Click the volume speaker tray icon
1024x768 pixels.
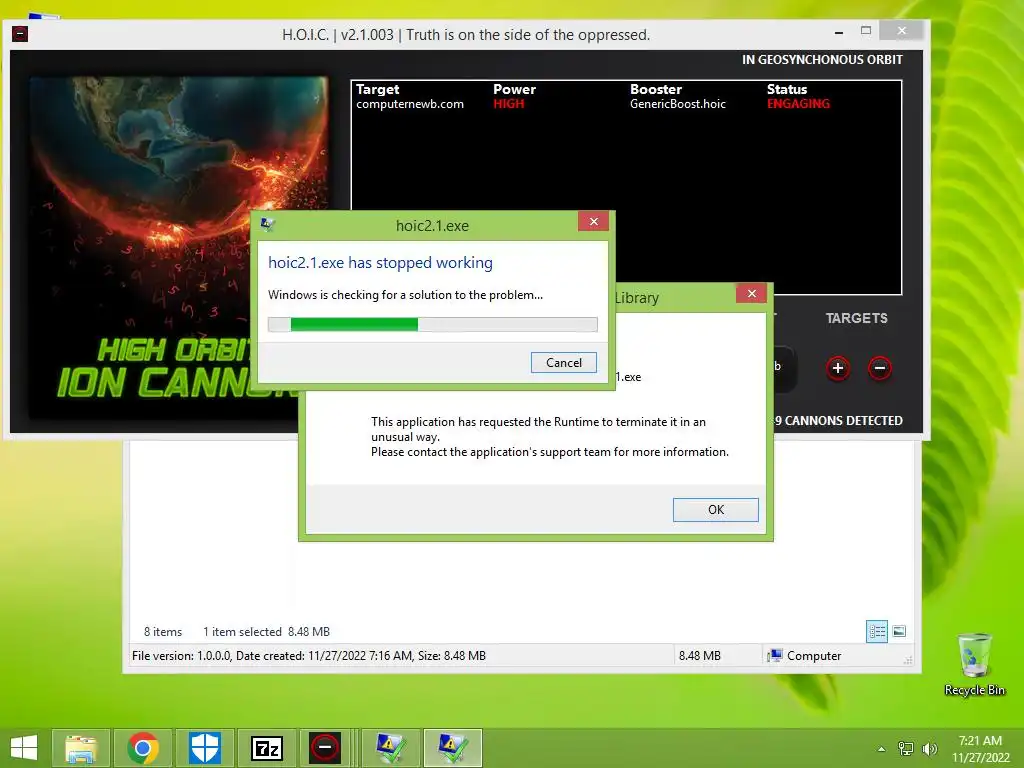click(x=929, y=748)
